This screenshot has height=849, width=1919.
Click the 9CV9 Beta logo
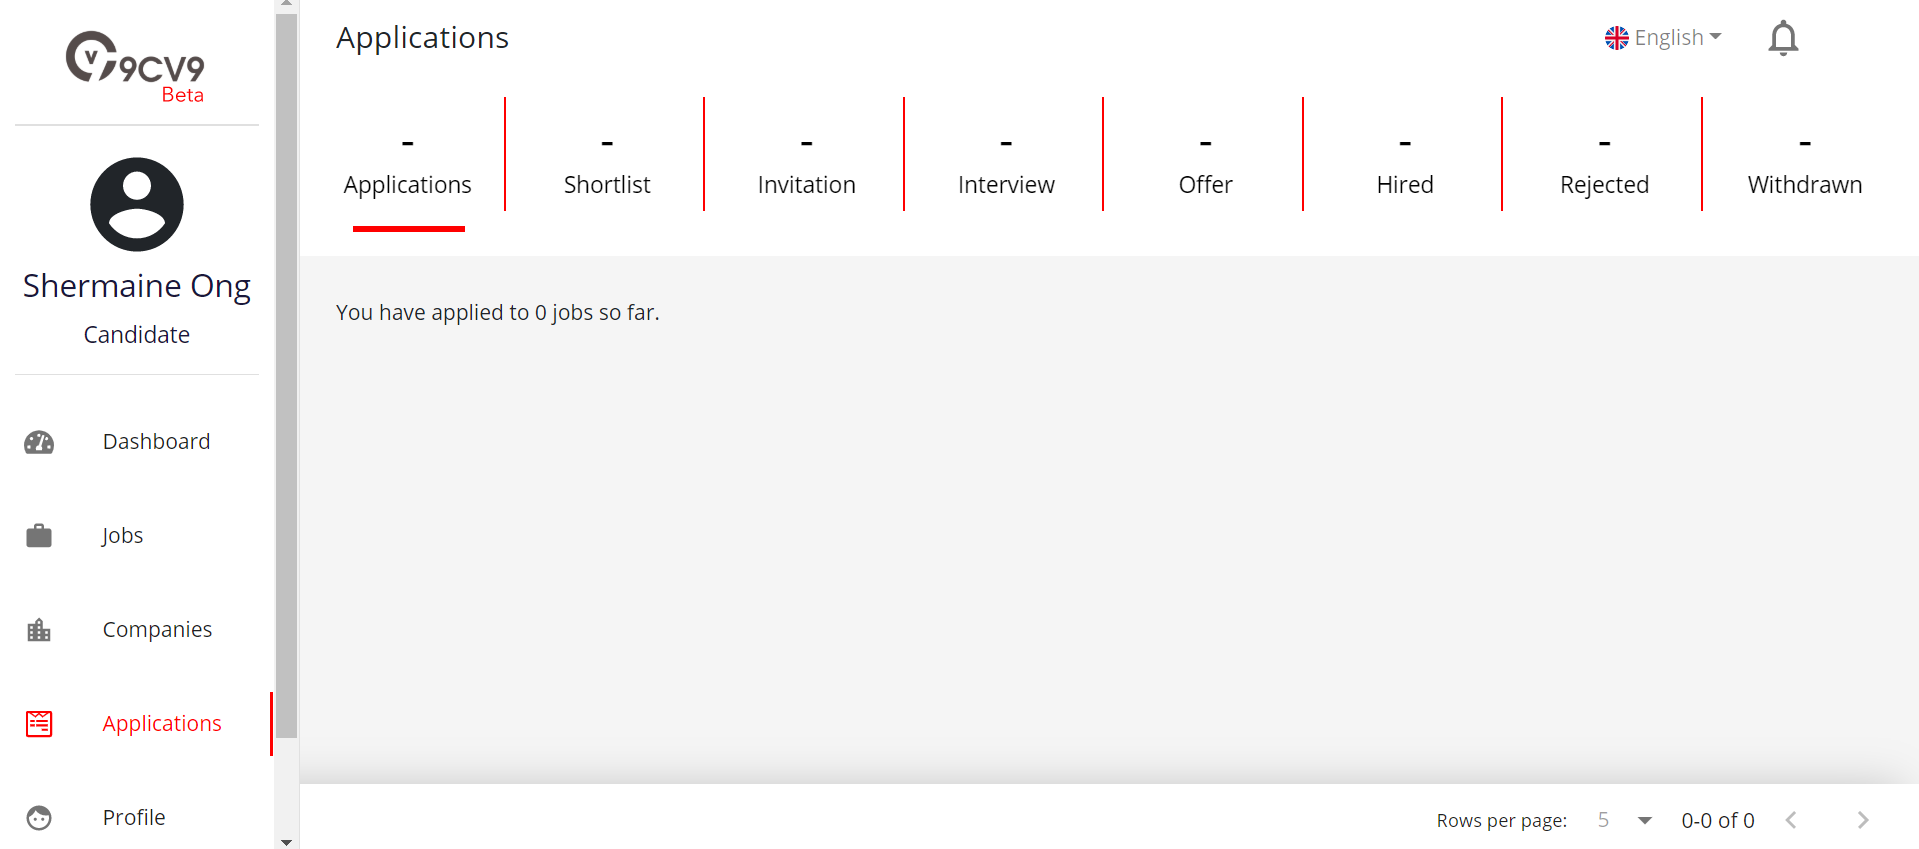[135, 62]
